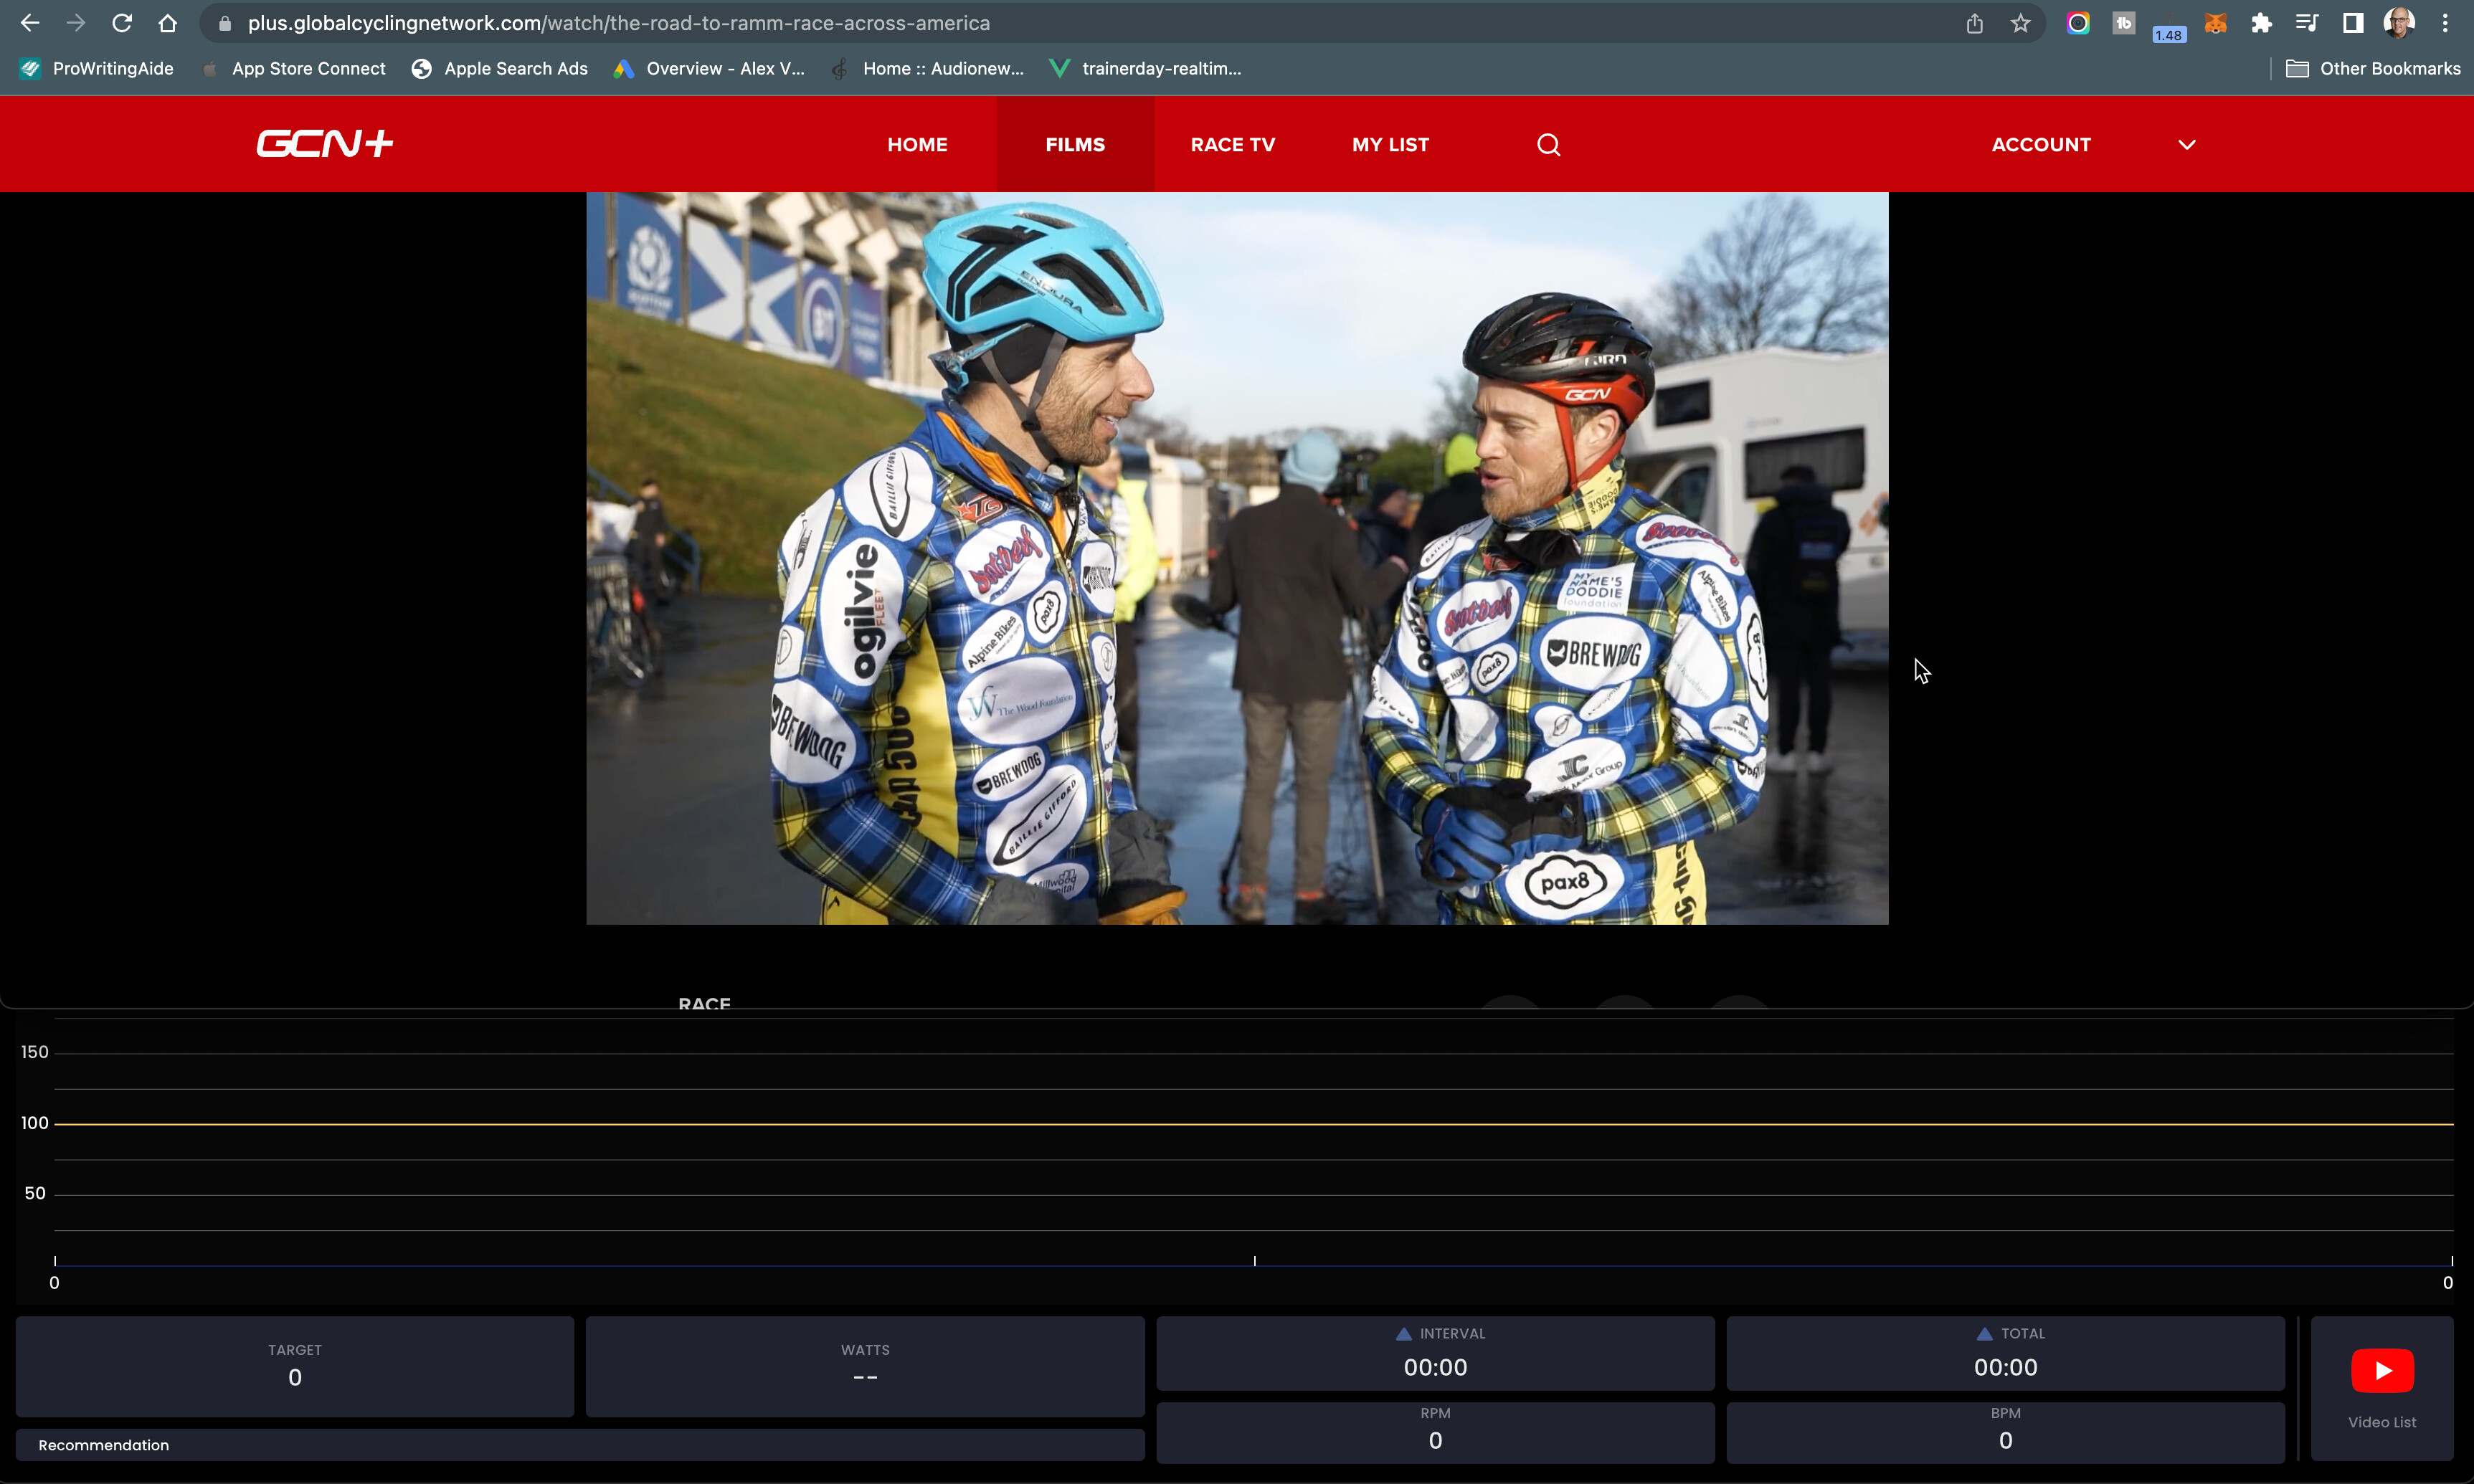The width and height of the screenshot is (2474, 1484).
Task: Go back to the previous browser page
Action: pyautogui.click(x=30, y=23)
